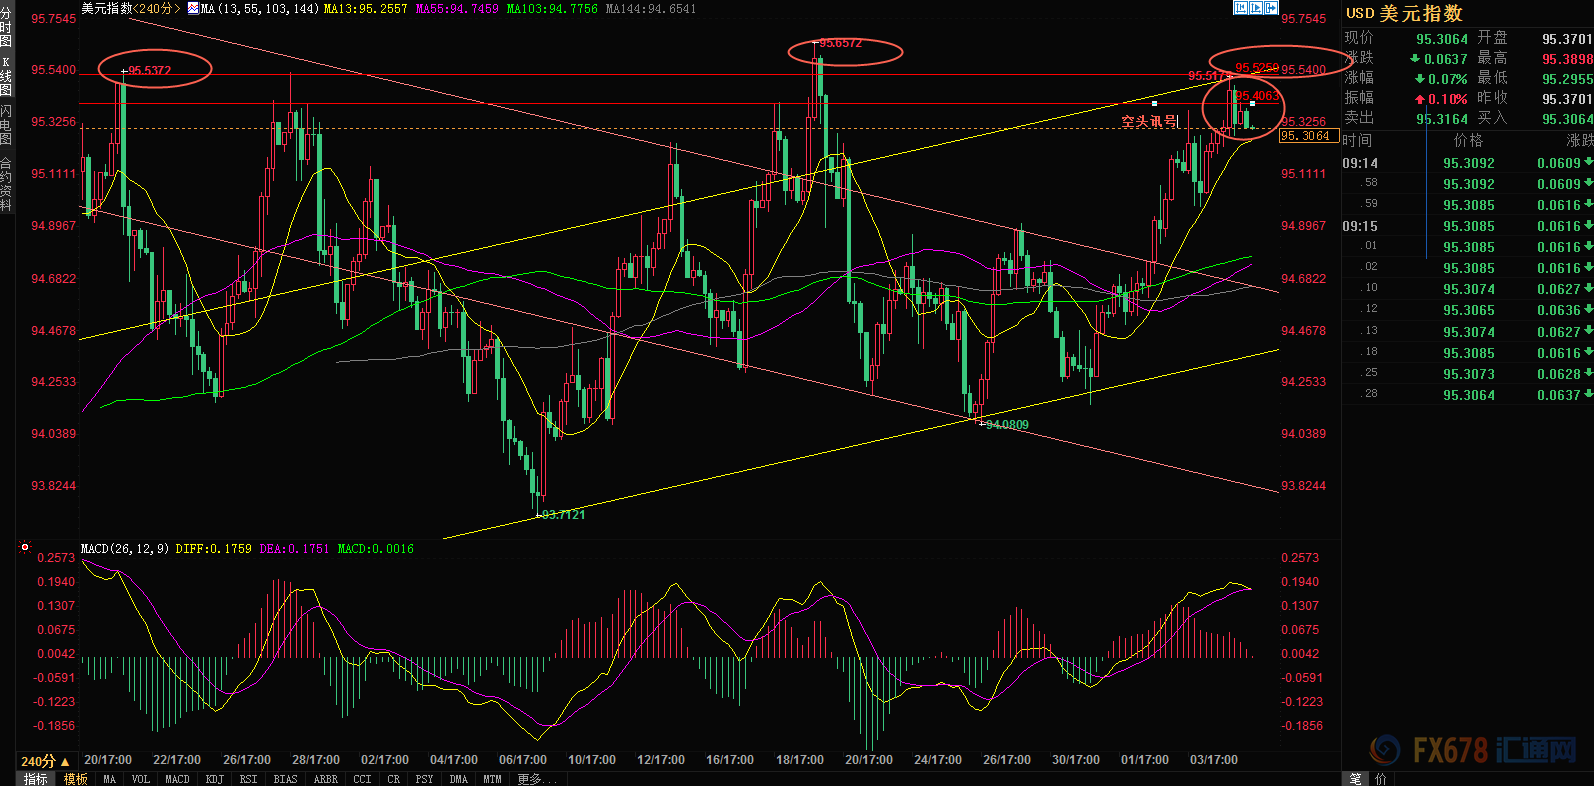Click the MA103:94.7756 legend value
The height and width of the screenshot is (786, 1594).
click(552, 8)
